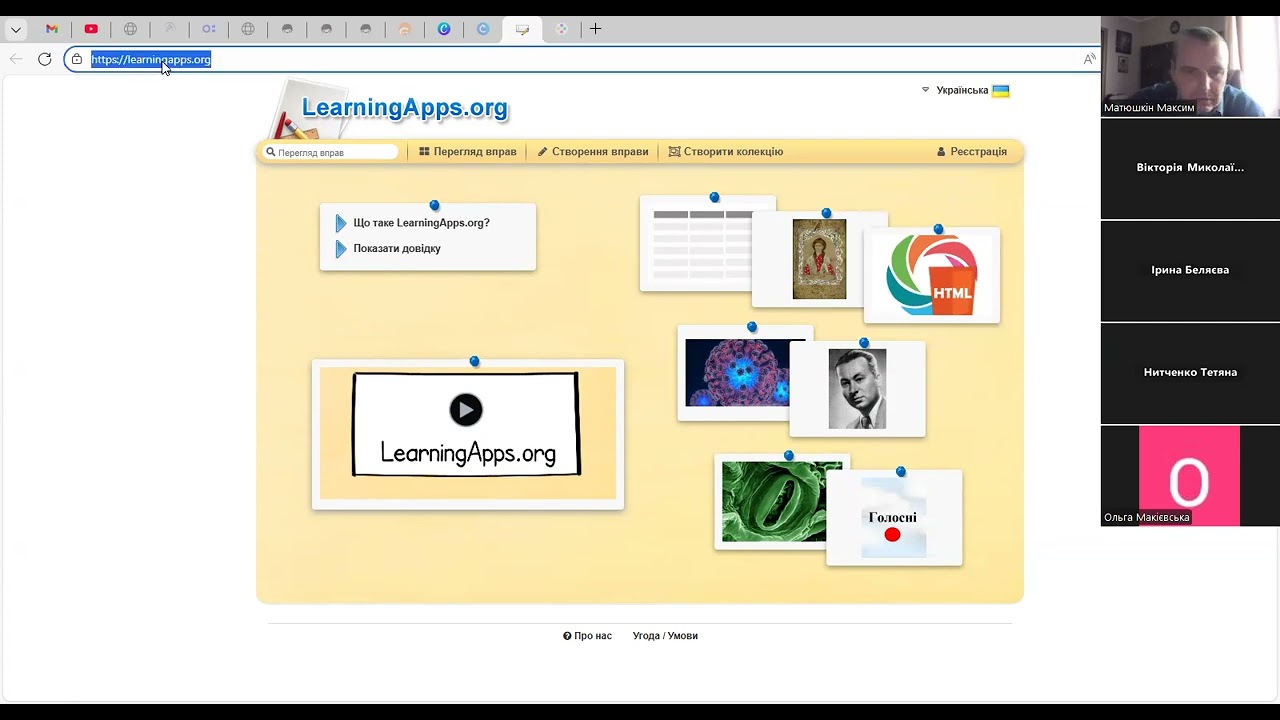Screen dimensions: 1280x720
Task: Open Що таке LearningApps.org? item
Action: tap(421, 223)
